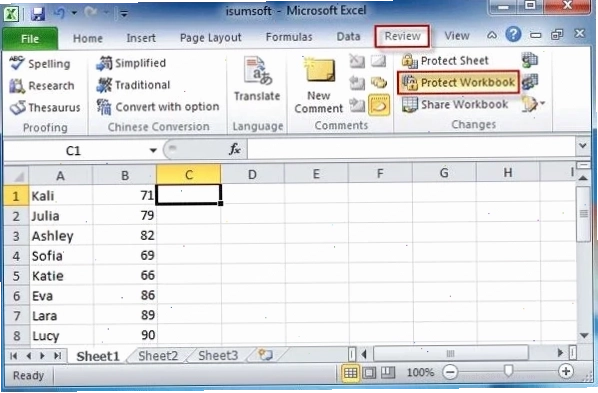Switch to Sheet3 tab
598x393 pixels.
coord(218,356)
